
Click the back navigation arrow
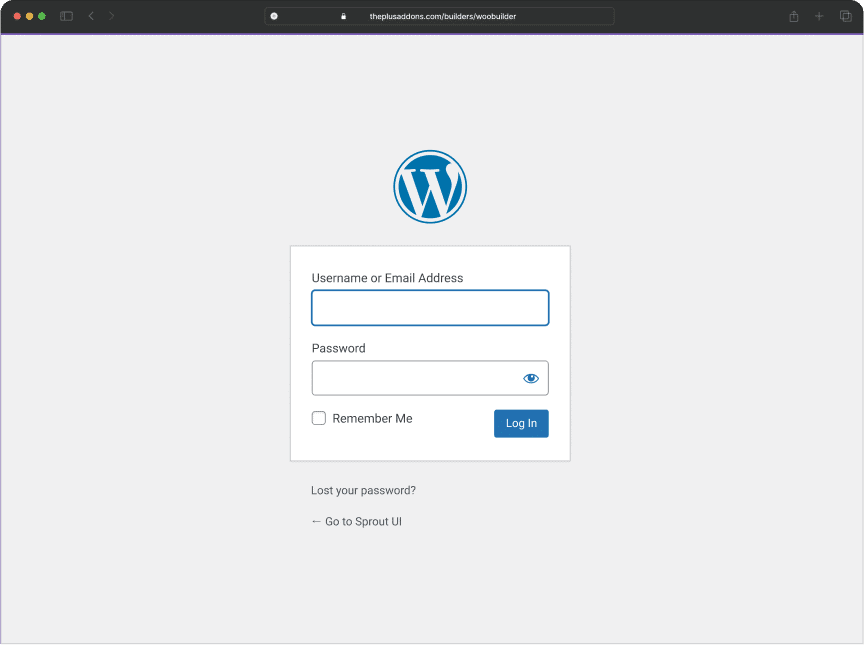pos(91,16)
